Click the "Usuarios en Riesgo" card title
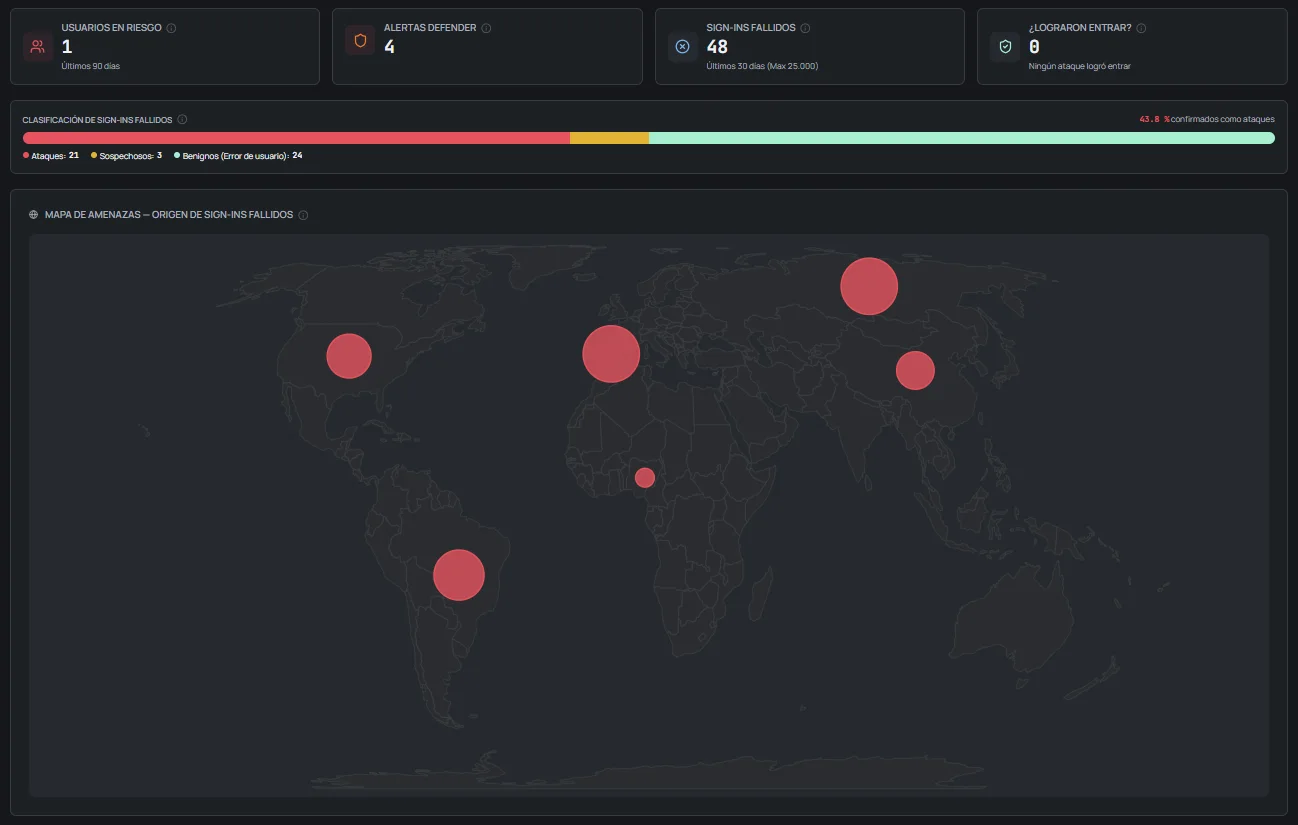 (x=111, y=28)
